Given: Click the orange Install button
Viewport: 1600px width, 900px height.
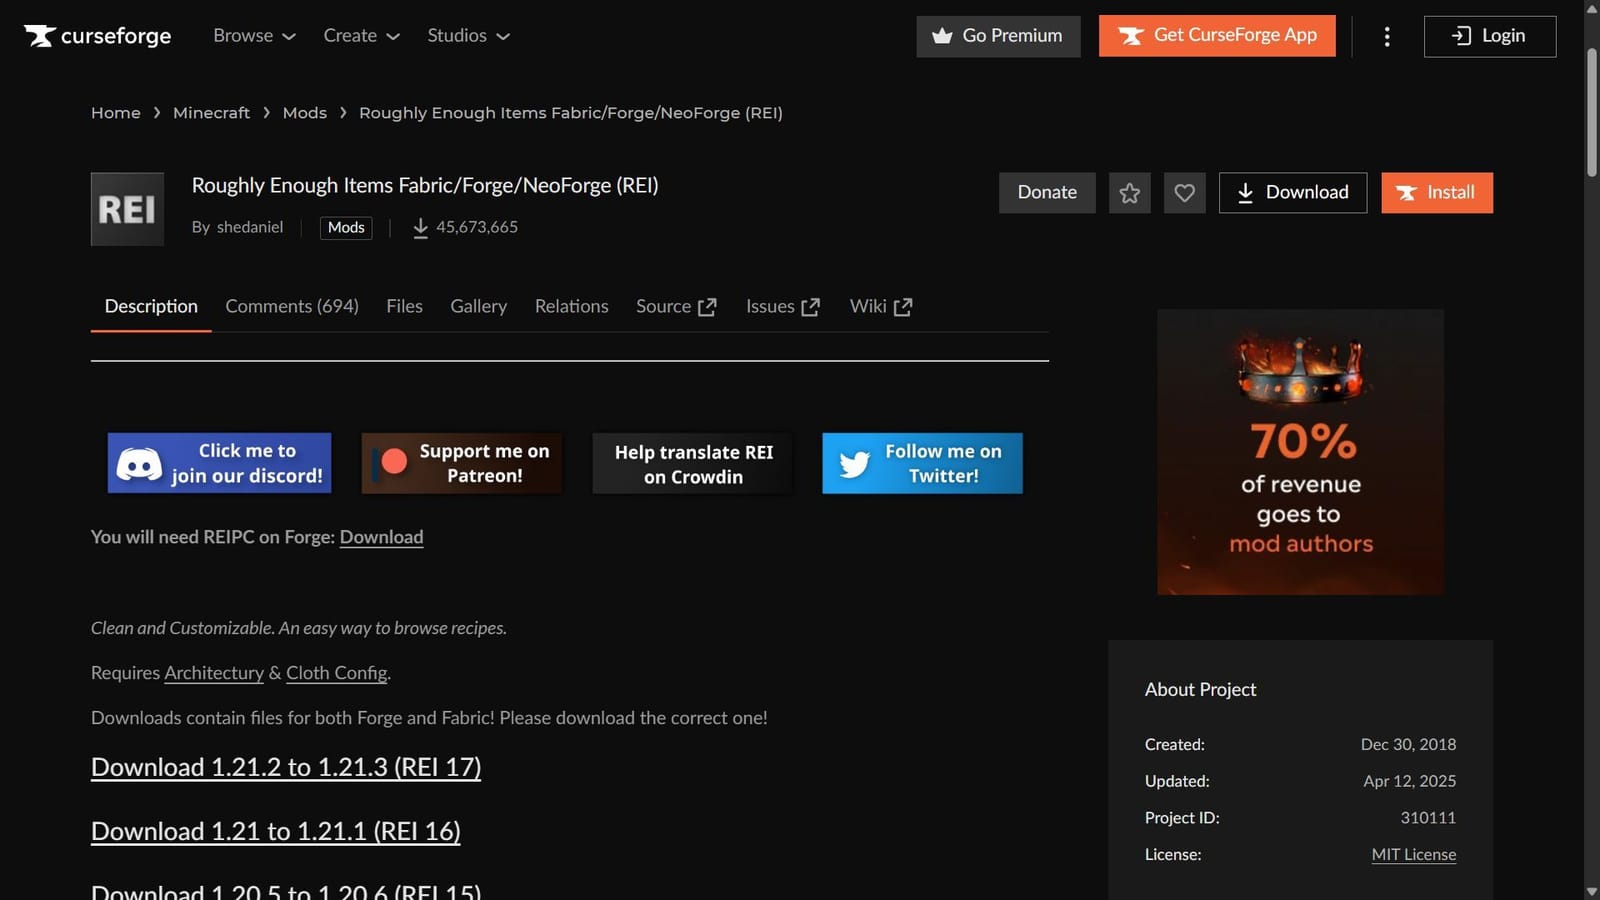Looking at the screenshot, I should 1436,193.
